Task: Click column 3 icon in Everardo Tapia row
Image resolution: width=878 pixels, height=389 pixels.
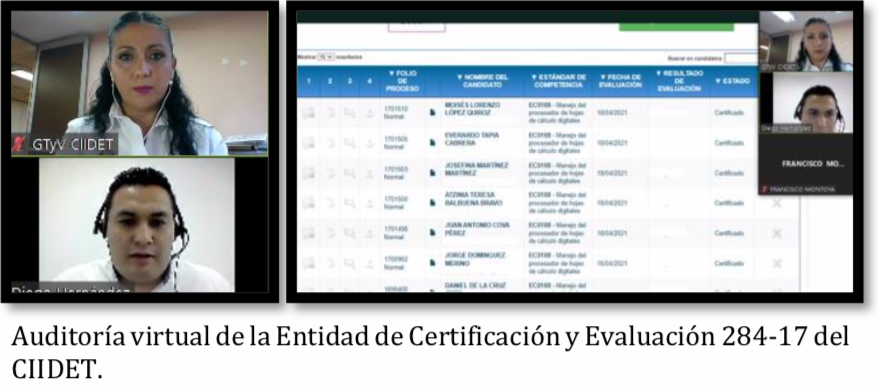Action: point(349,143)
